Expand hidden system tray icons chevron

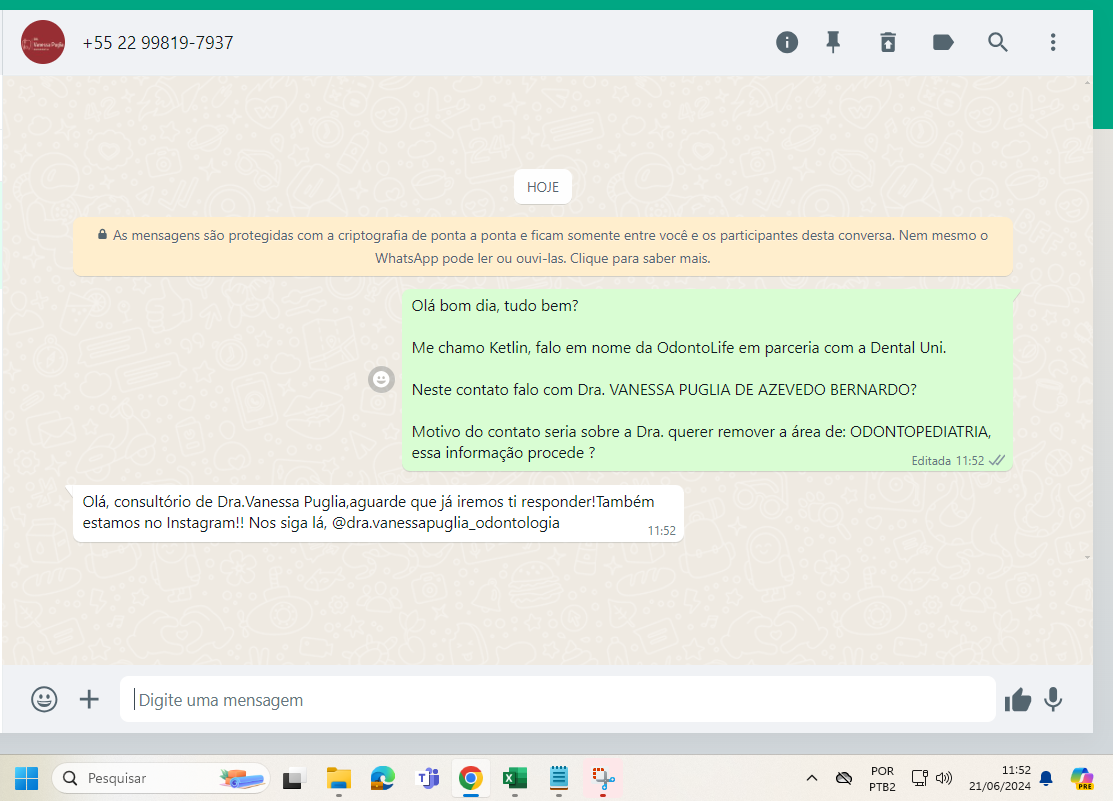[x=812, y=778]
